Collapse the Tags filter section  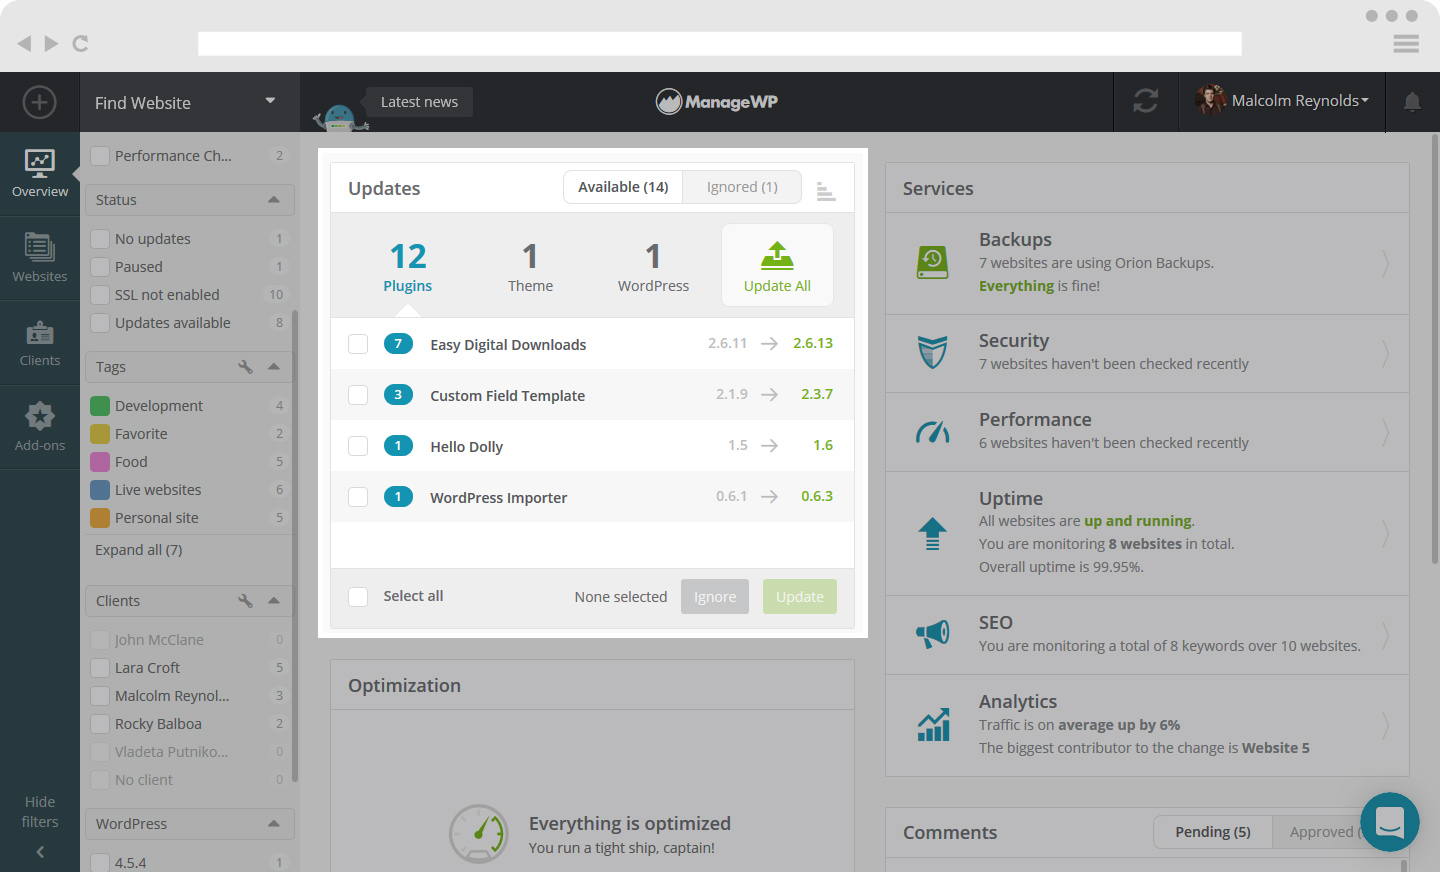(x=274, y=366)
